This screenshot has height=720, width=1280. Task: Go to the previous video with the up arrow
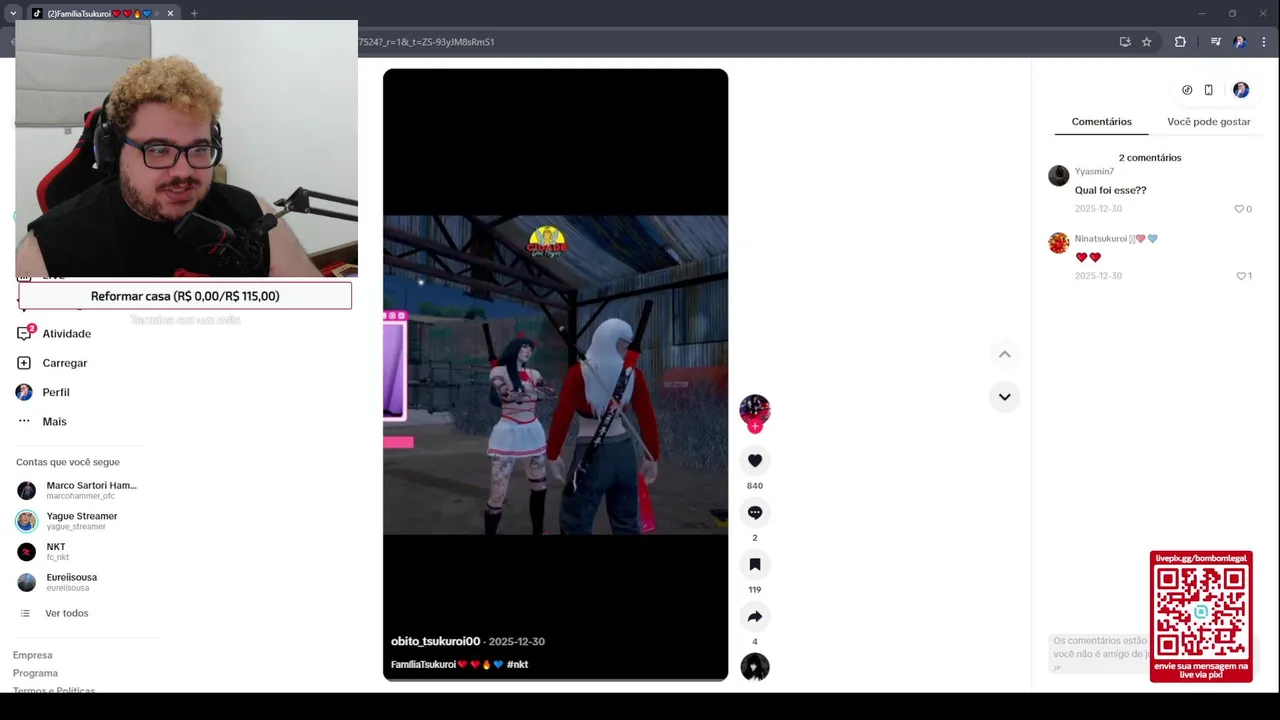(x=1005, y=354)
